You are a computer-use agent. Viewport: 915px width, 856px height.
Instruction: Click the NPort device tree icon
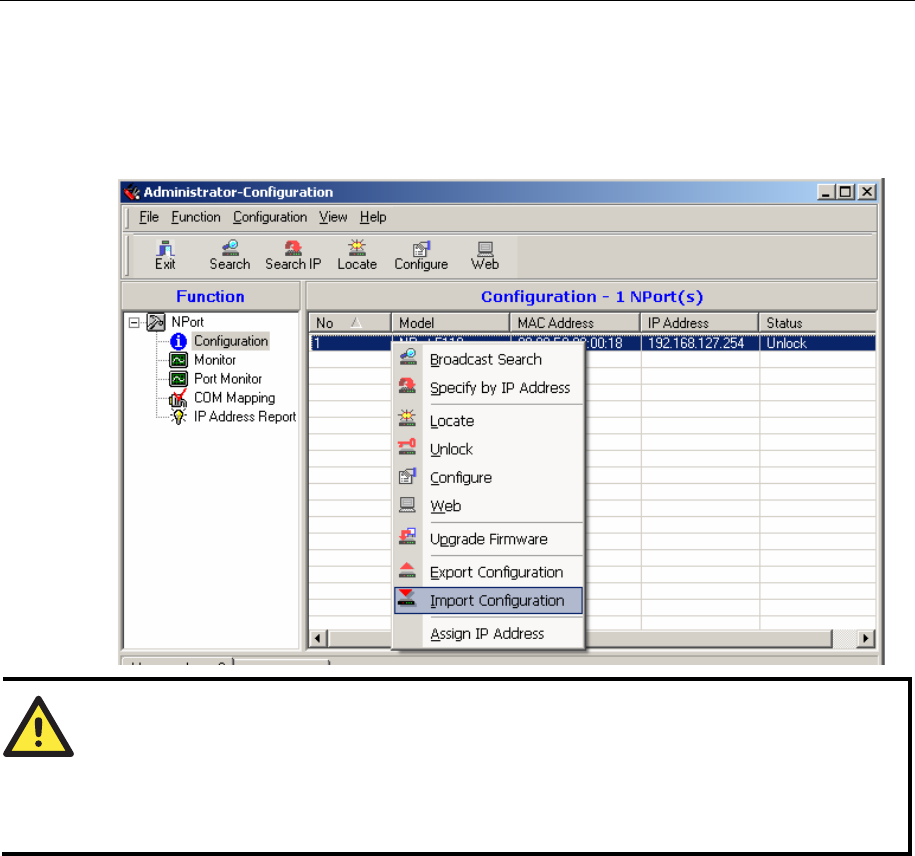156,322
